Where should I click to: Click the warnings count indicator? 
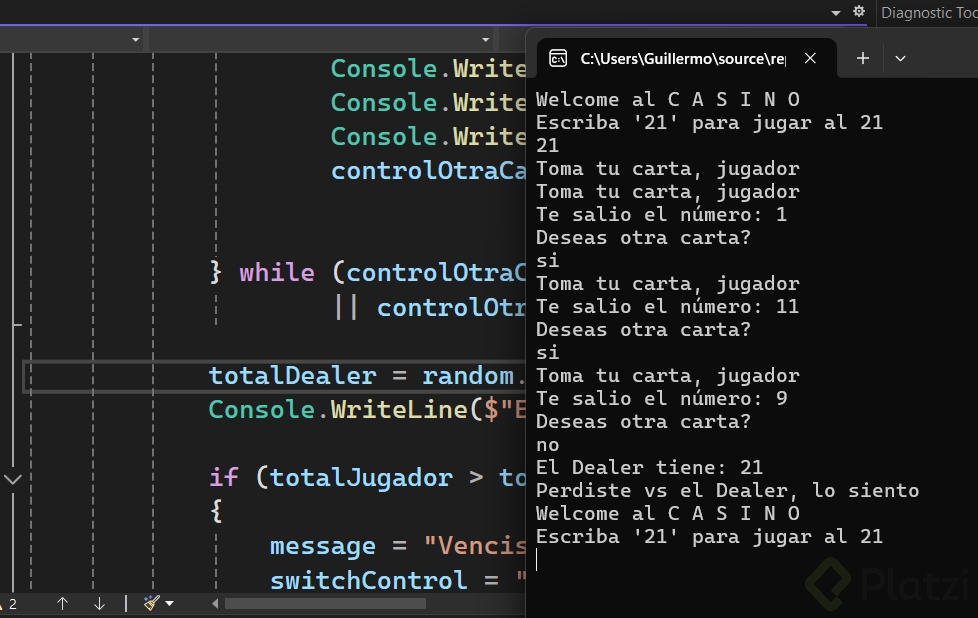[x=10, y=603]
